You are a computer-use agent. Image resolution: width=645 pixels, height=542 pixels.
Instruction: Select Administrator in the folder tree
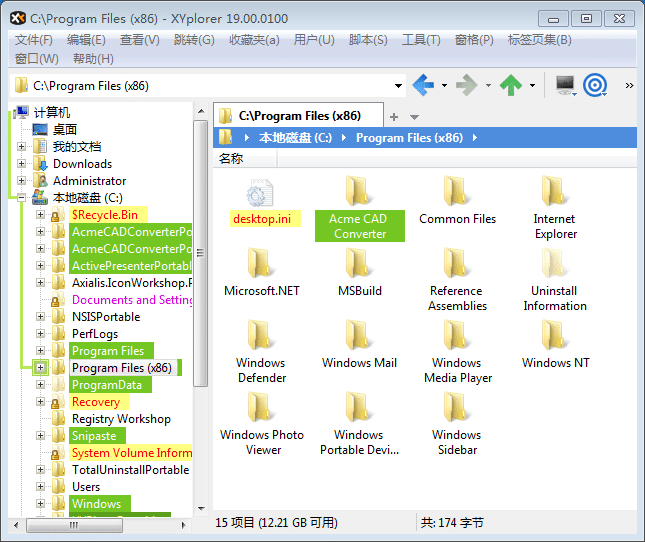point(89,181)
